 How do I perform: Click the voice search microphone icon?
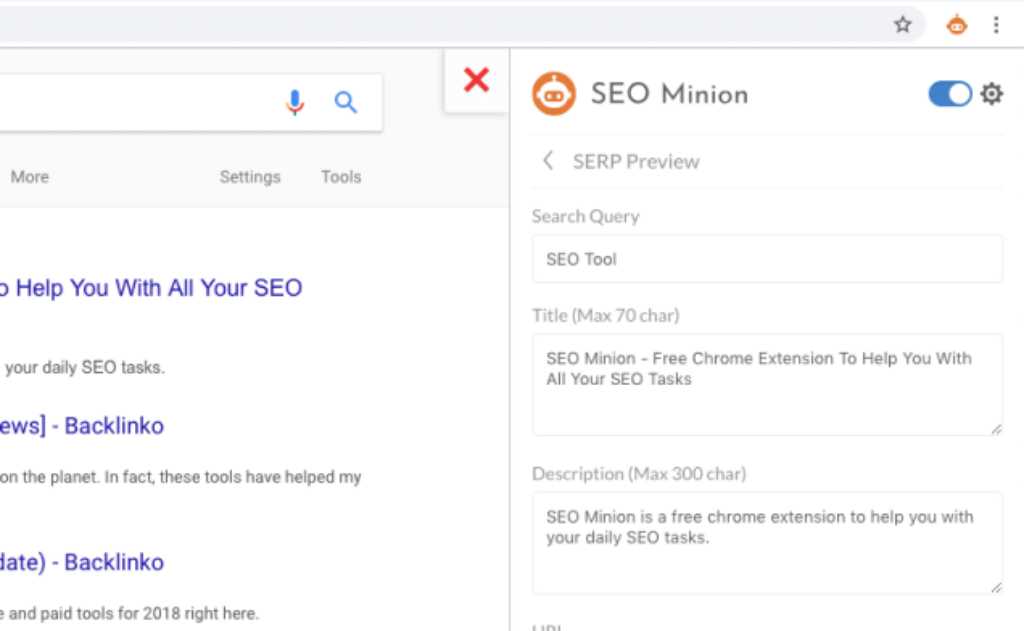tap(294, 102)
